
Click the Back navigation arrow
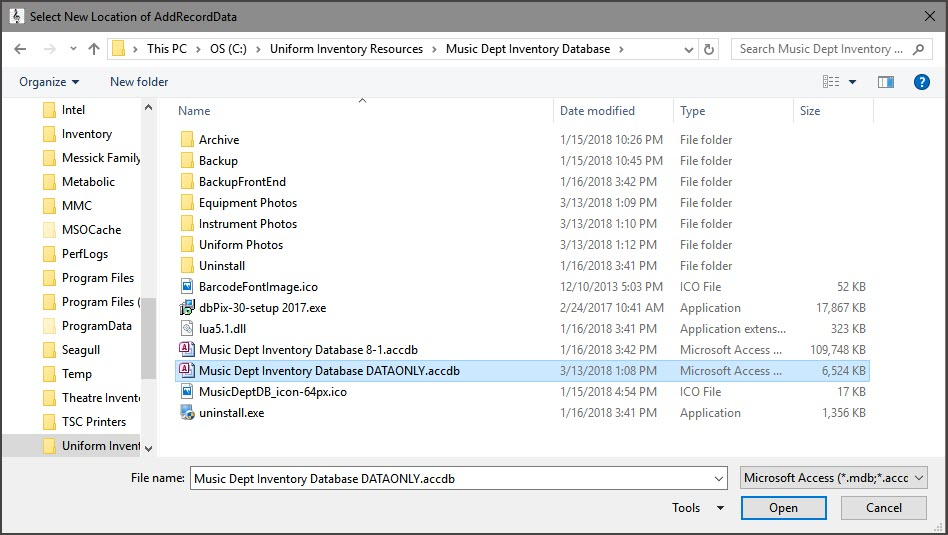point(20,49)
